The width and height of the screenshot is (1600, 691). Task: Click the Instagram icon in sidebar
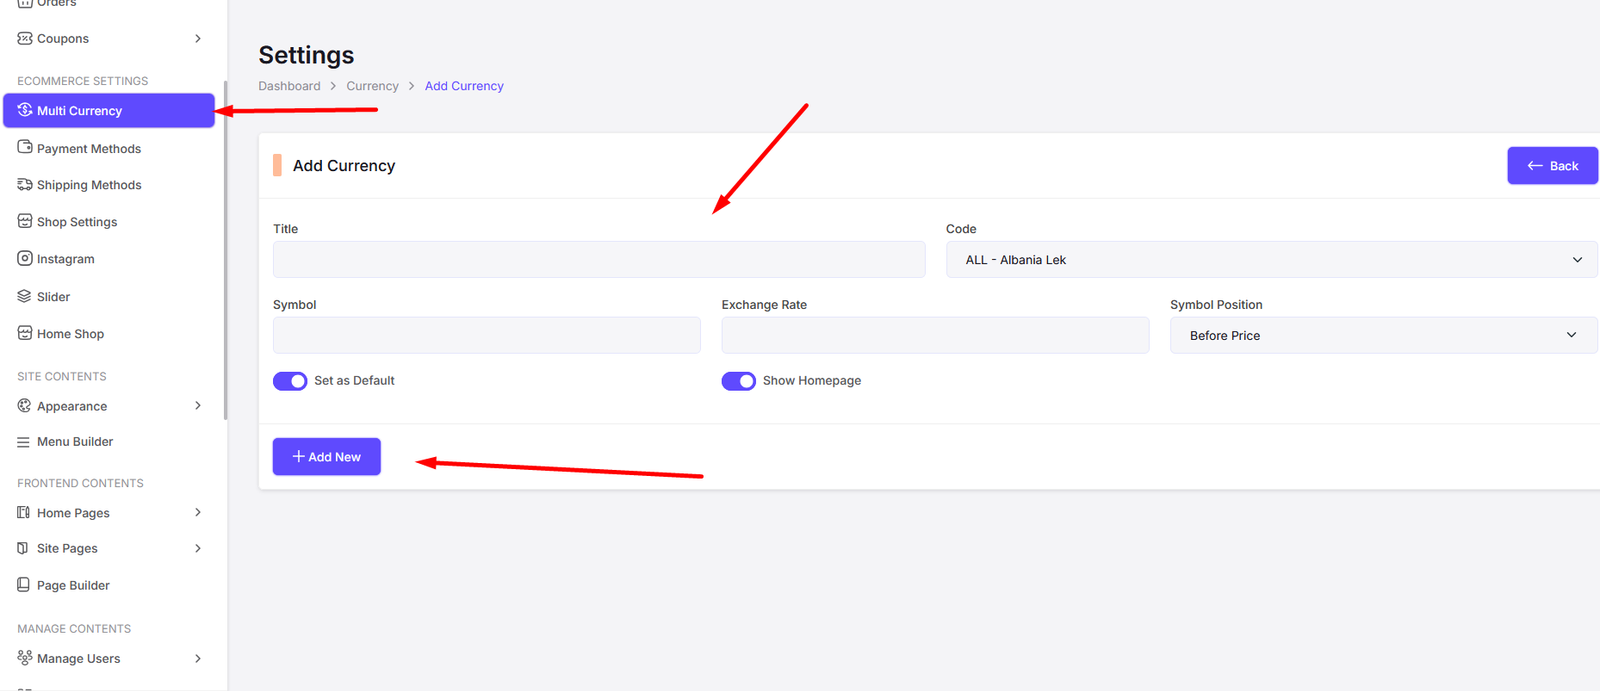coord(25,258)
